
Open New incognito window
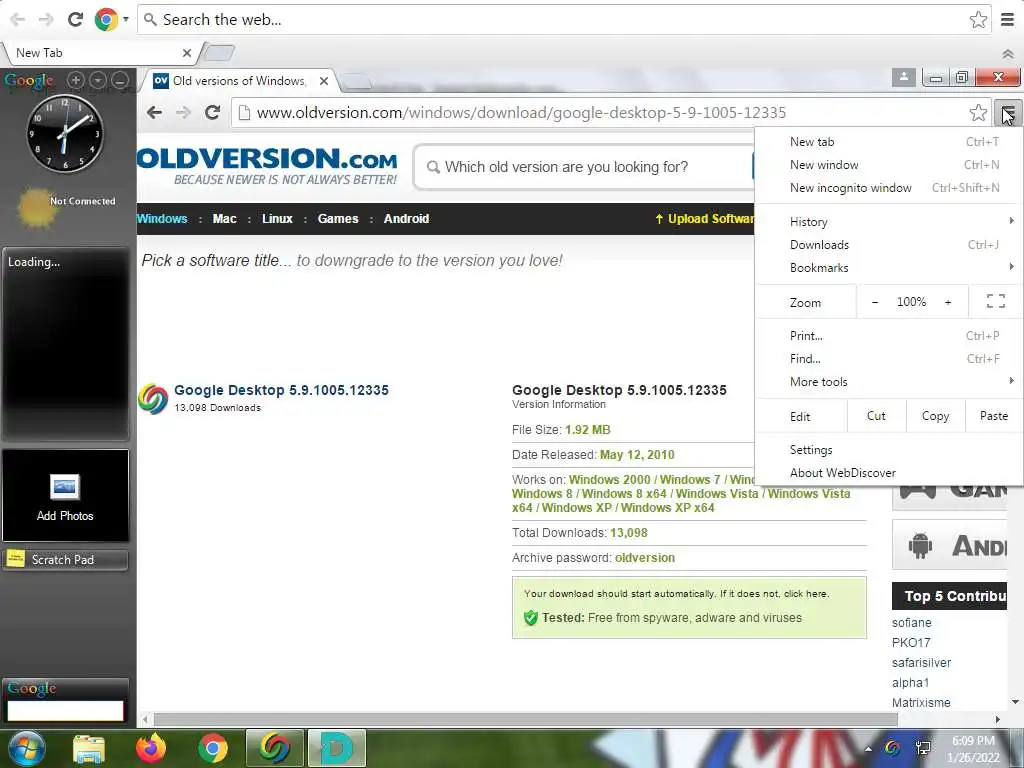click(889, 187)
